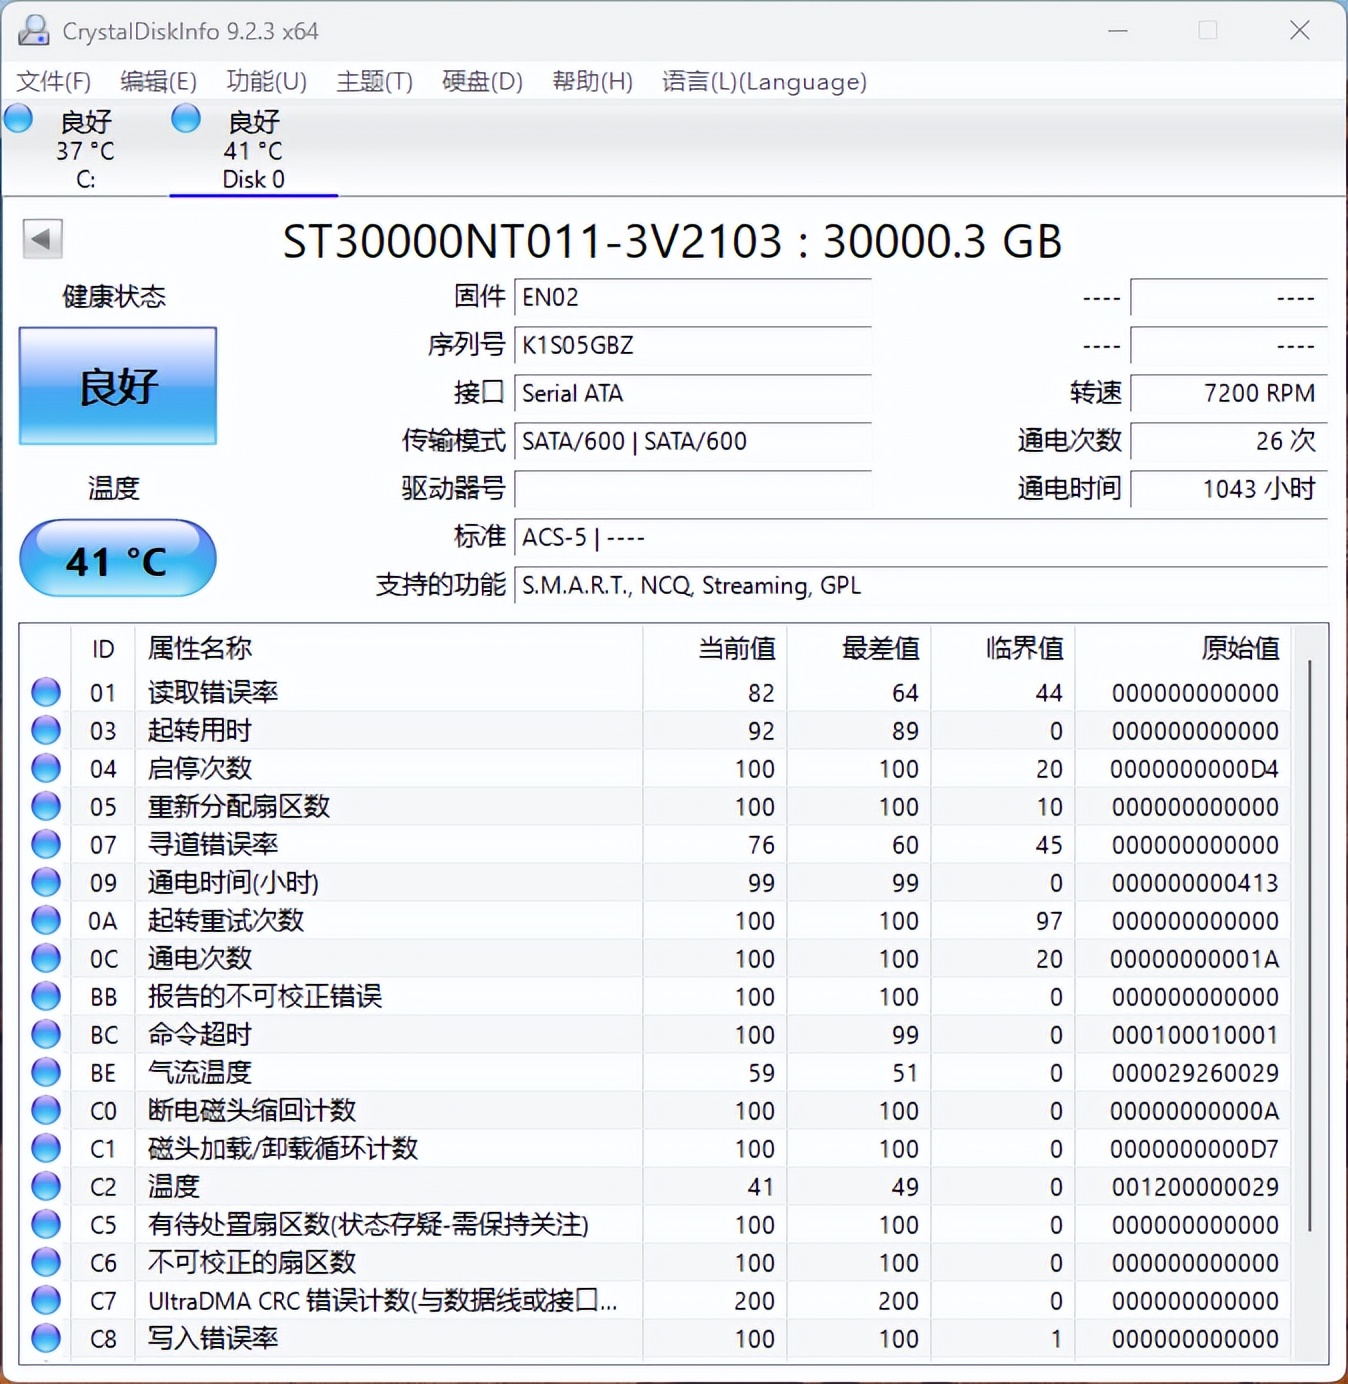
Task: Open the 主题(T) menu
Action: click(x=374, y=81)
